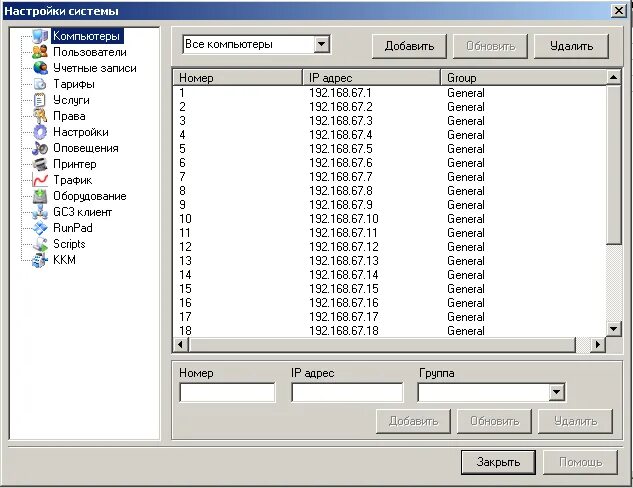Click the Закрыть button
The height and width of the screenshot is (488, 633).
tap(498, 462)
